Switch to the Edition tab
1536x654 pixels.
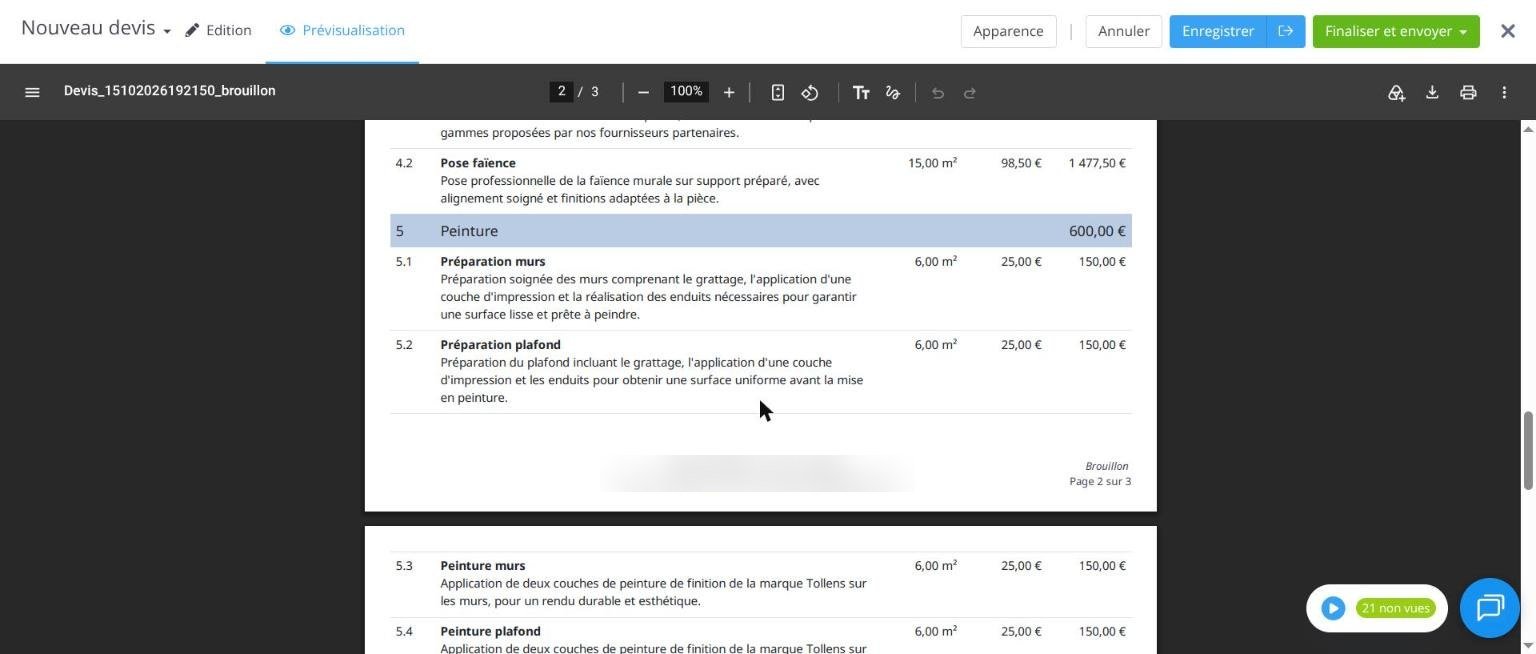[x=218, y=30]
